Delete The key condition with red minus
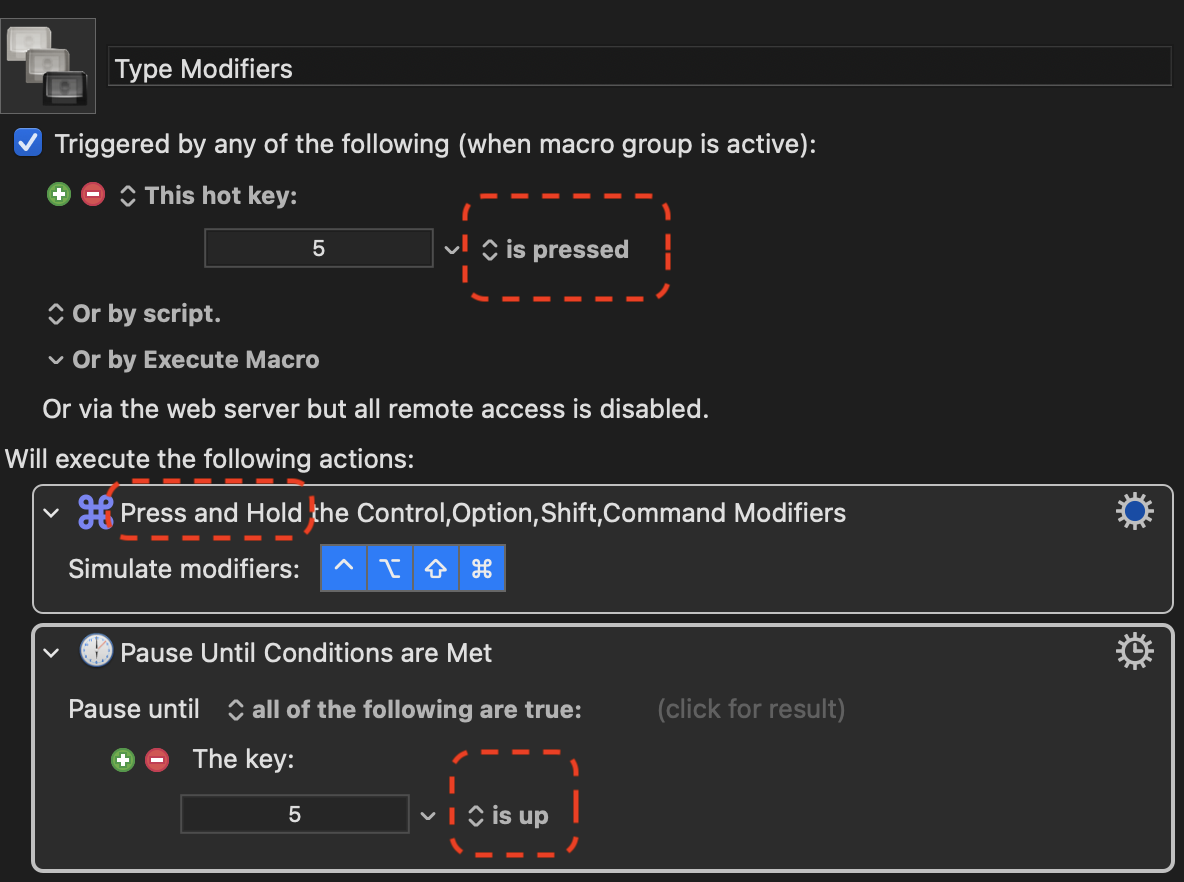This screenshot has width=1184, height=882. [x=157, y=760]
